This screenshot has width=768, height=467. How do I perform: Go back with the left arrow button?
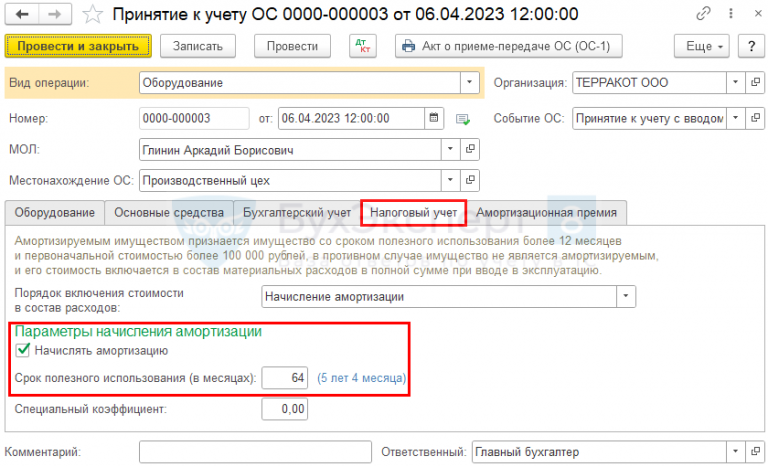click(x=22, y=14)
